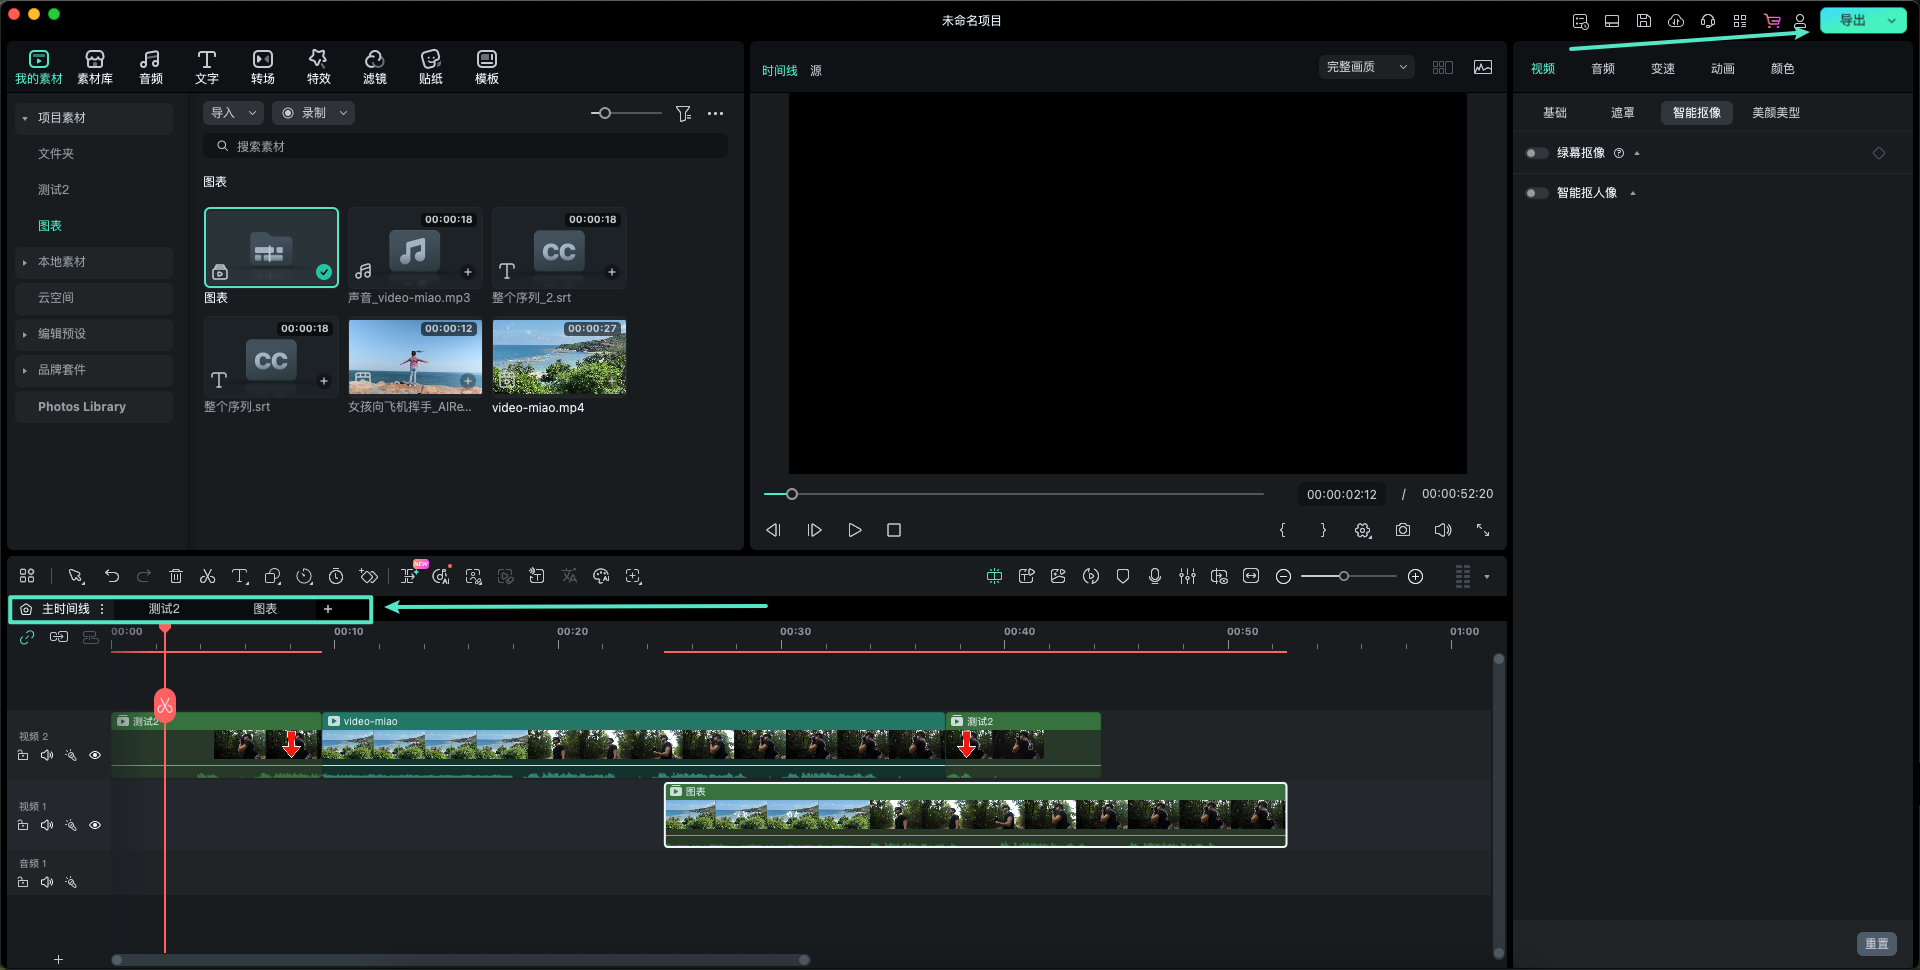Take a snapshot with the camera icon
The height and width of the screenshot is (970, 1920).
tap(1403, 530)
